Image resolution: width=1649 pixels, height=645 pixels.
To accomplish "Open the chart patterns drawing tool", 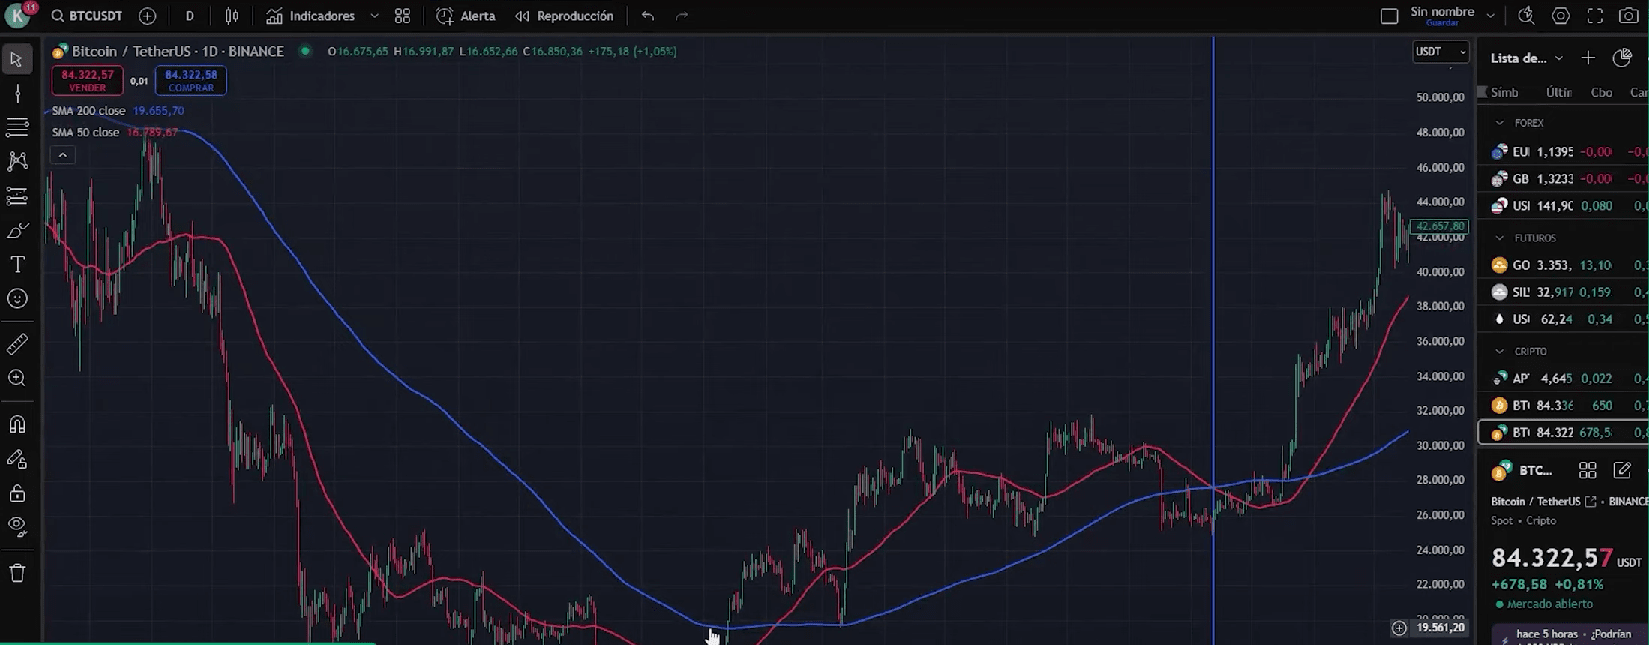I will point(17,161).
